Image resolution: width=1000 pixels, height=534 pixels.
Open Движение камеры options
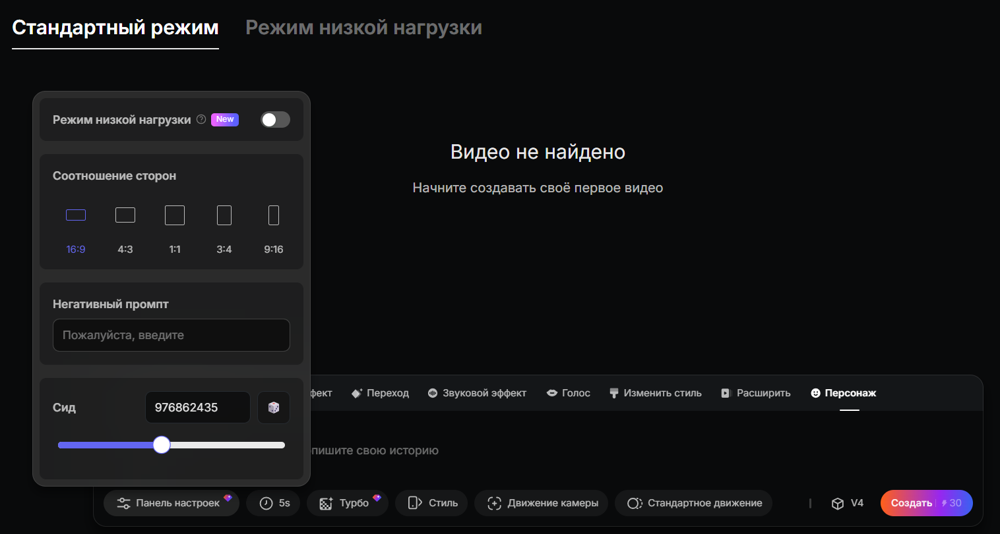[541, 503]
